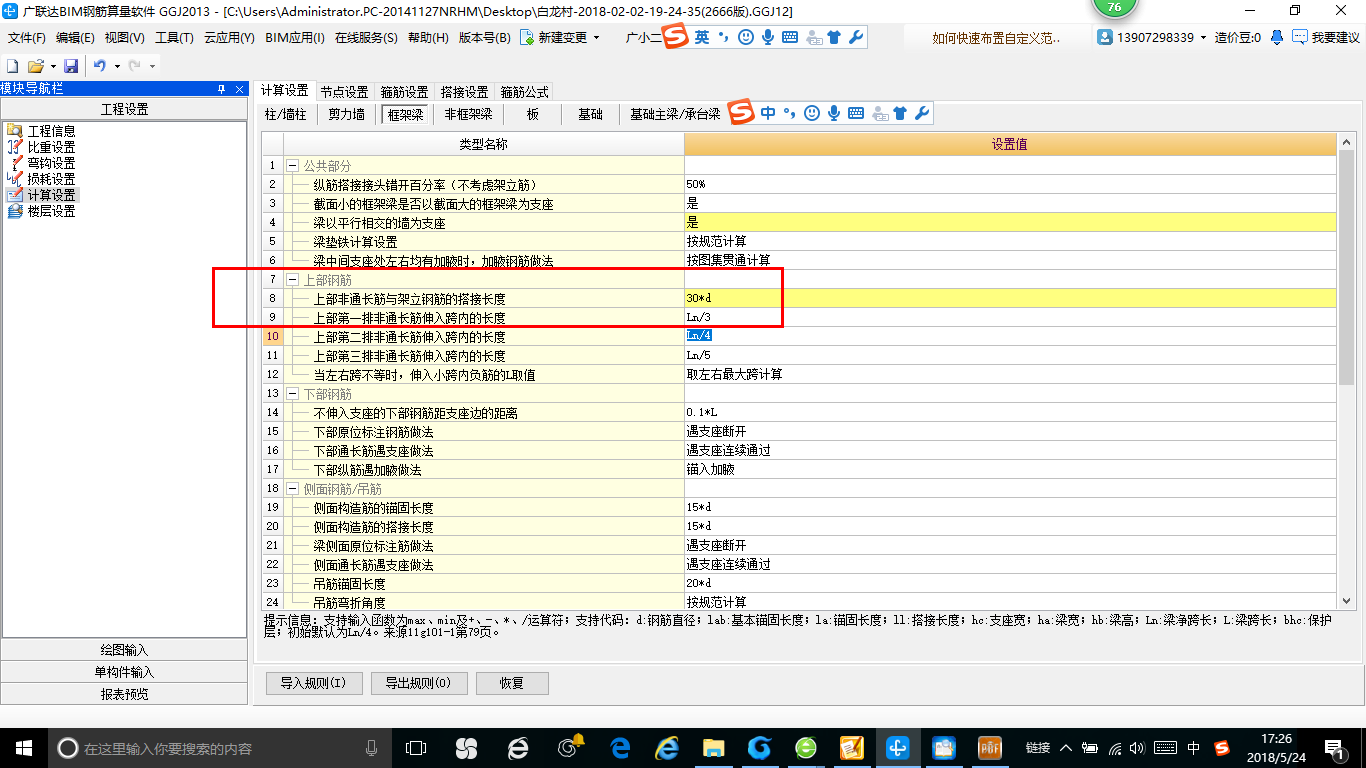The width and height of the screenshot is (1366, 768).
Task: Click the shirt skin icon in 中 IME bar
Action: pos(900,113)
